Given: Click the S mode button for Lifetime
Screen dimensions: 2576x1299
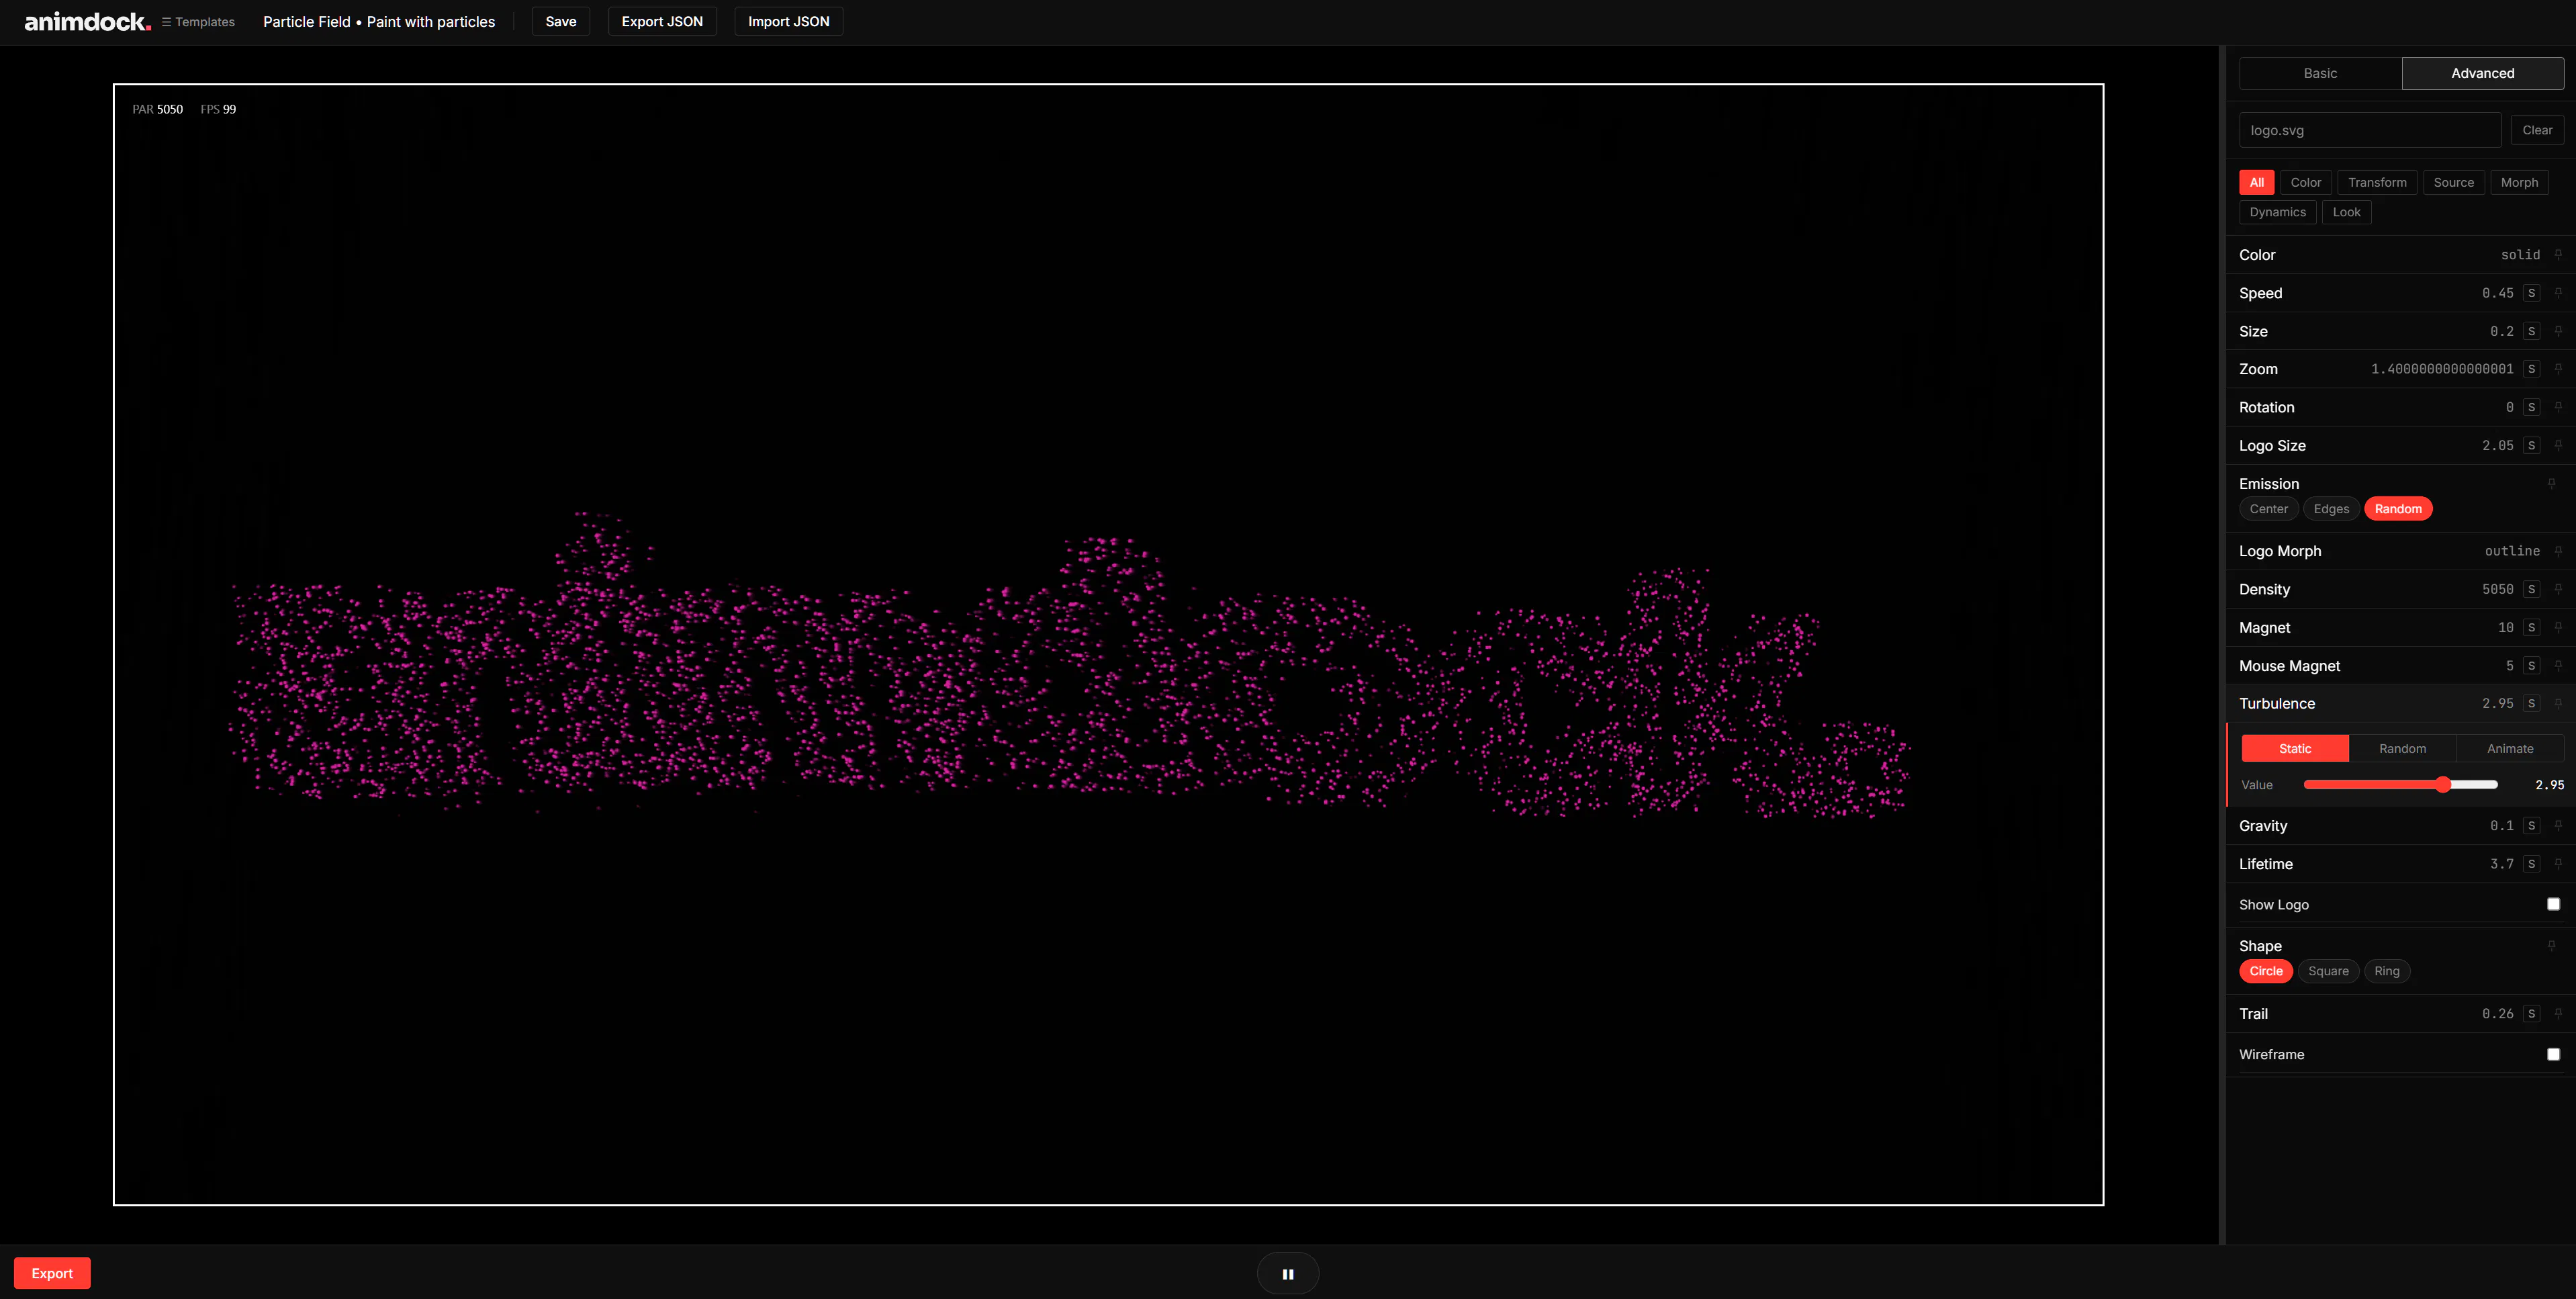Looking at the screenshot, I should click(2531, 864).
